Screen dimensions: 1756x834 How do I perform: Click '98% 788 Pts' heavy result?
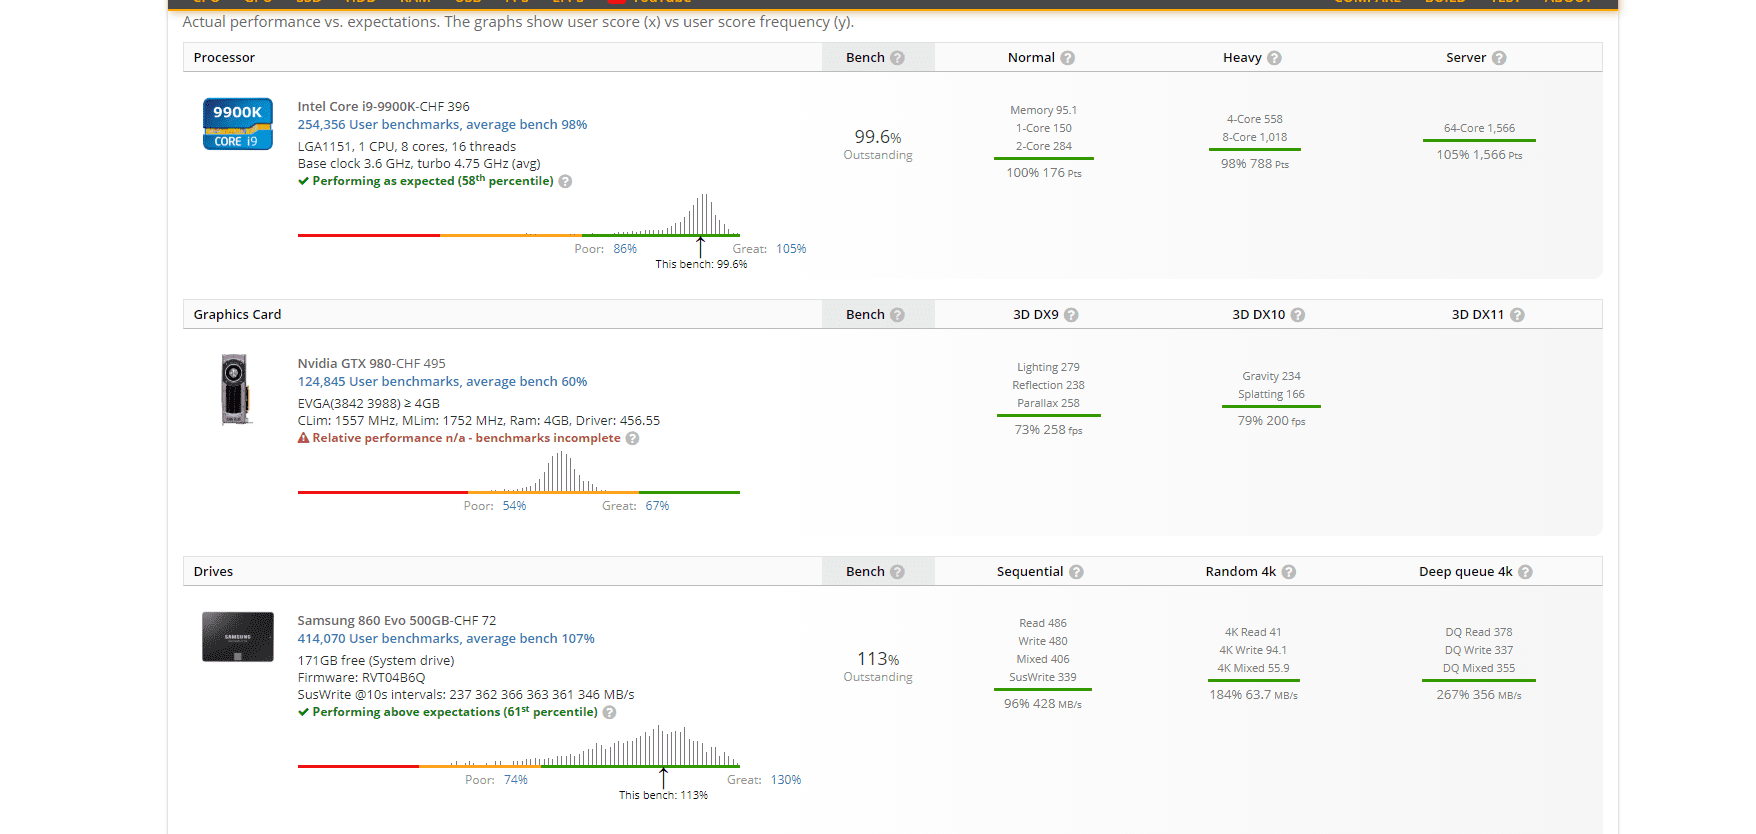[x=1255, y=164]
